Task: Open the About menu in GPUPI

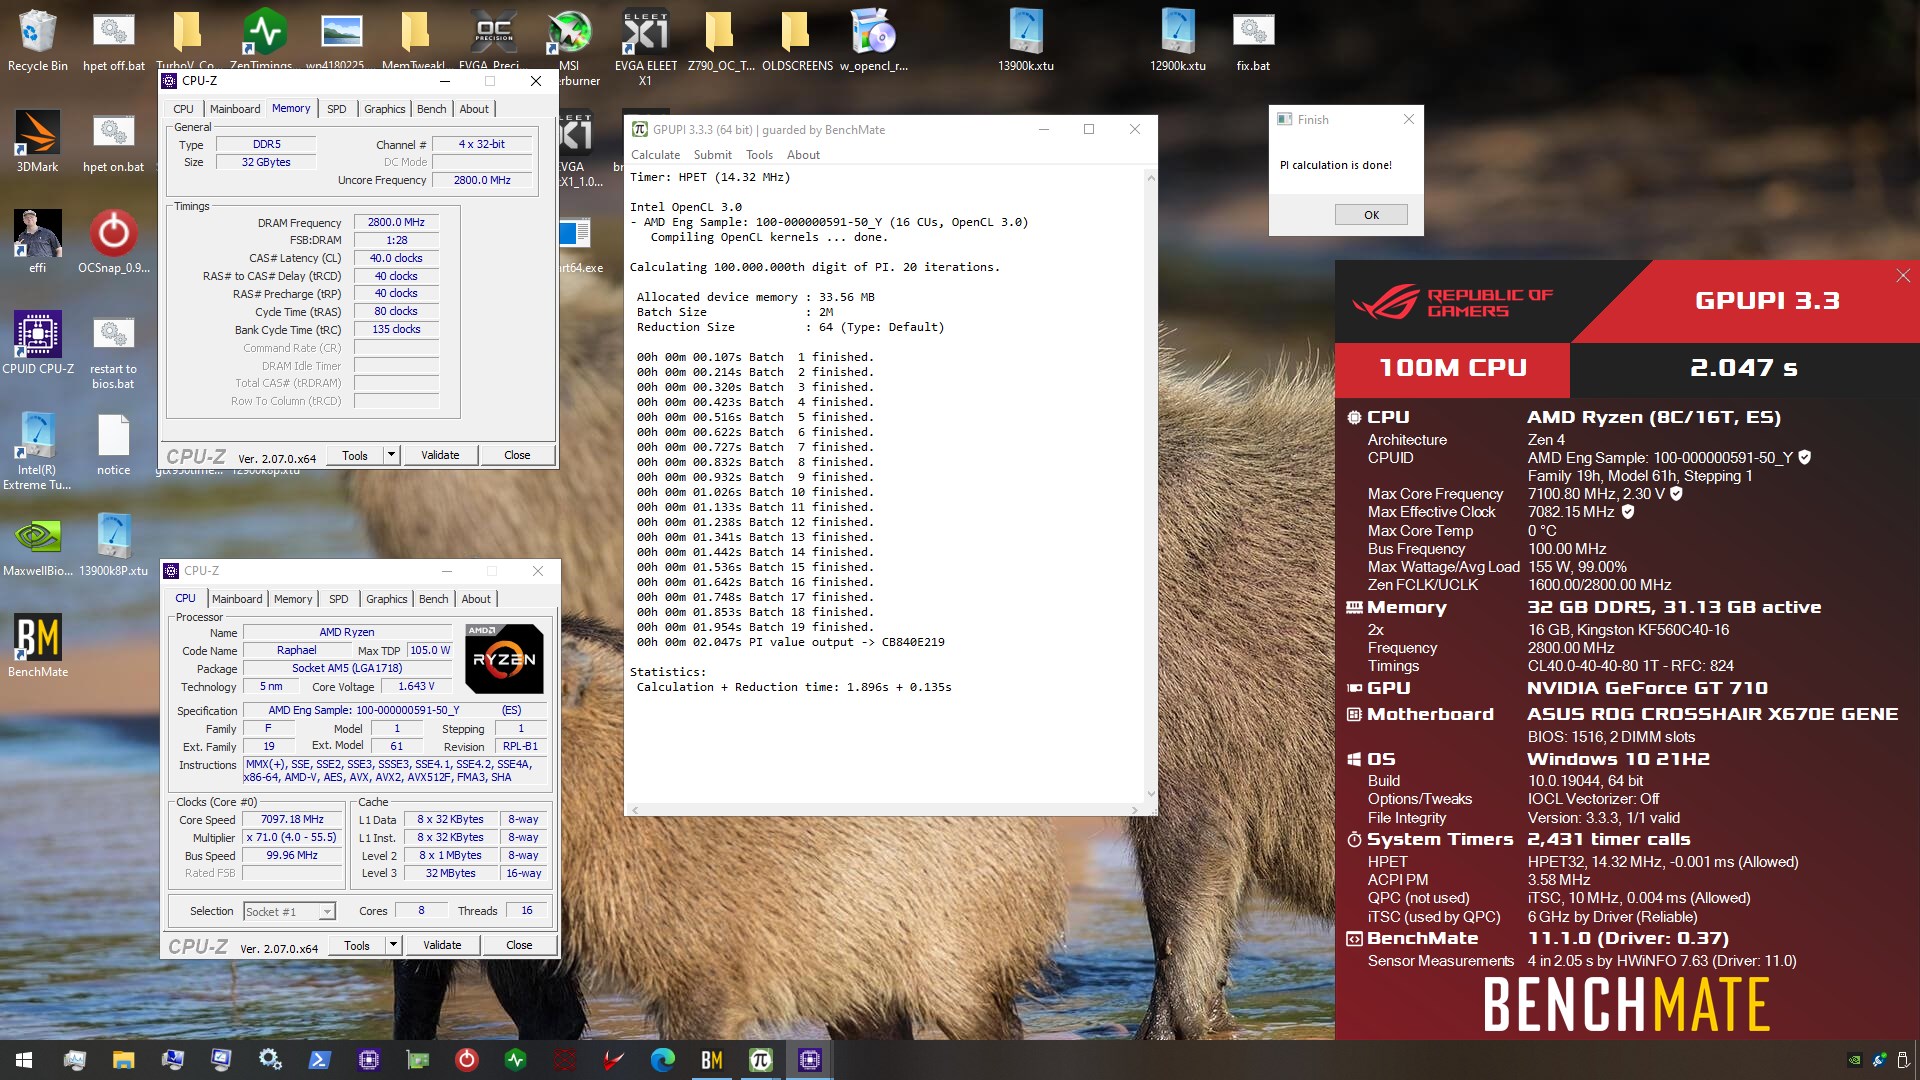Action: coord(803,155)
